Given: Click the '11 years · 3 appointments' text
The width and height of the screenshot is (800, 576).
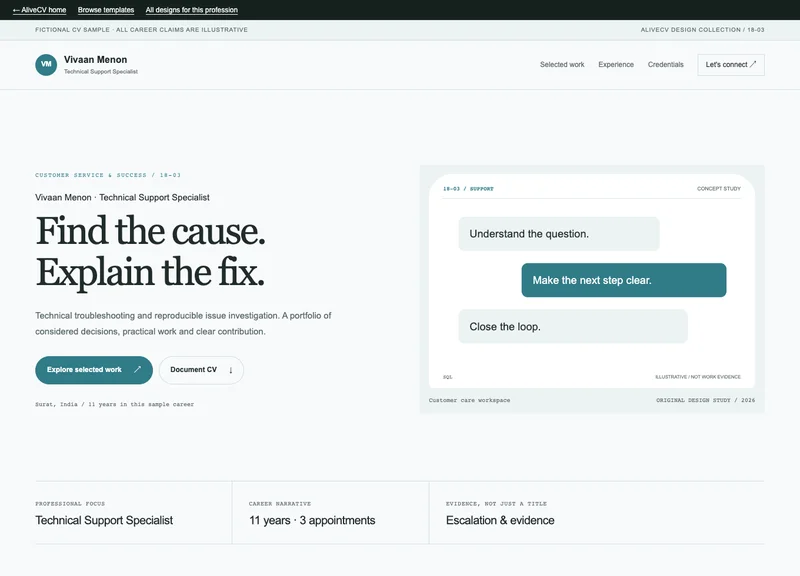Looking at the screenshot, I should (x=312, y=520).
